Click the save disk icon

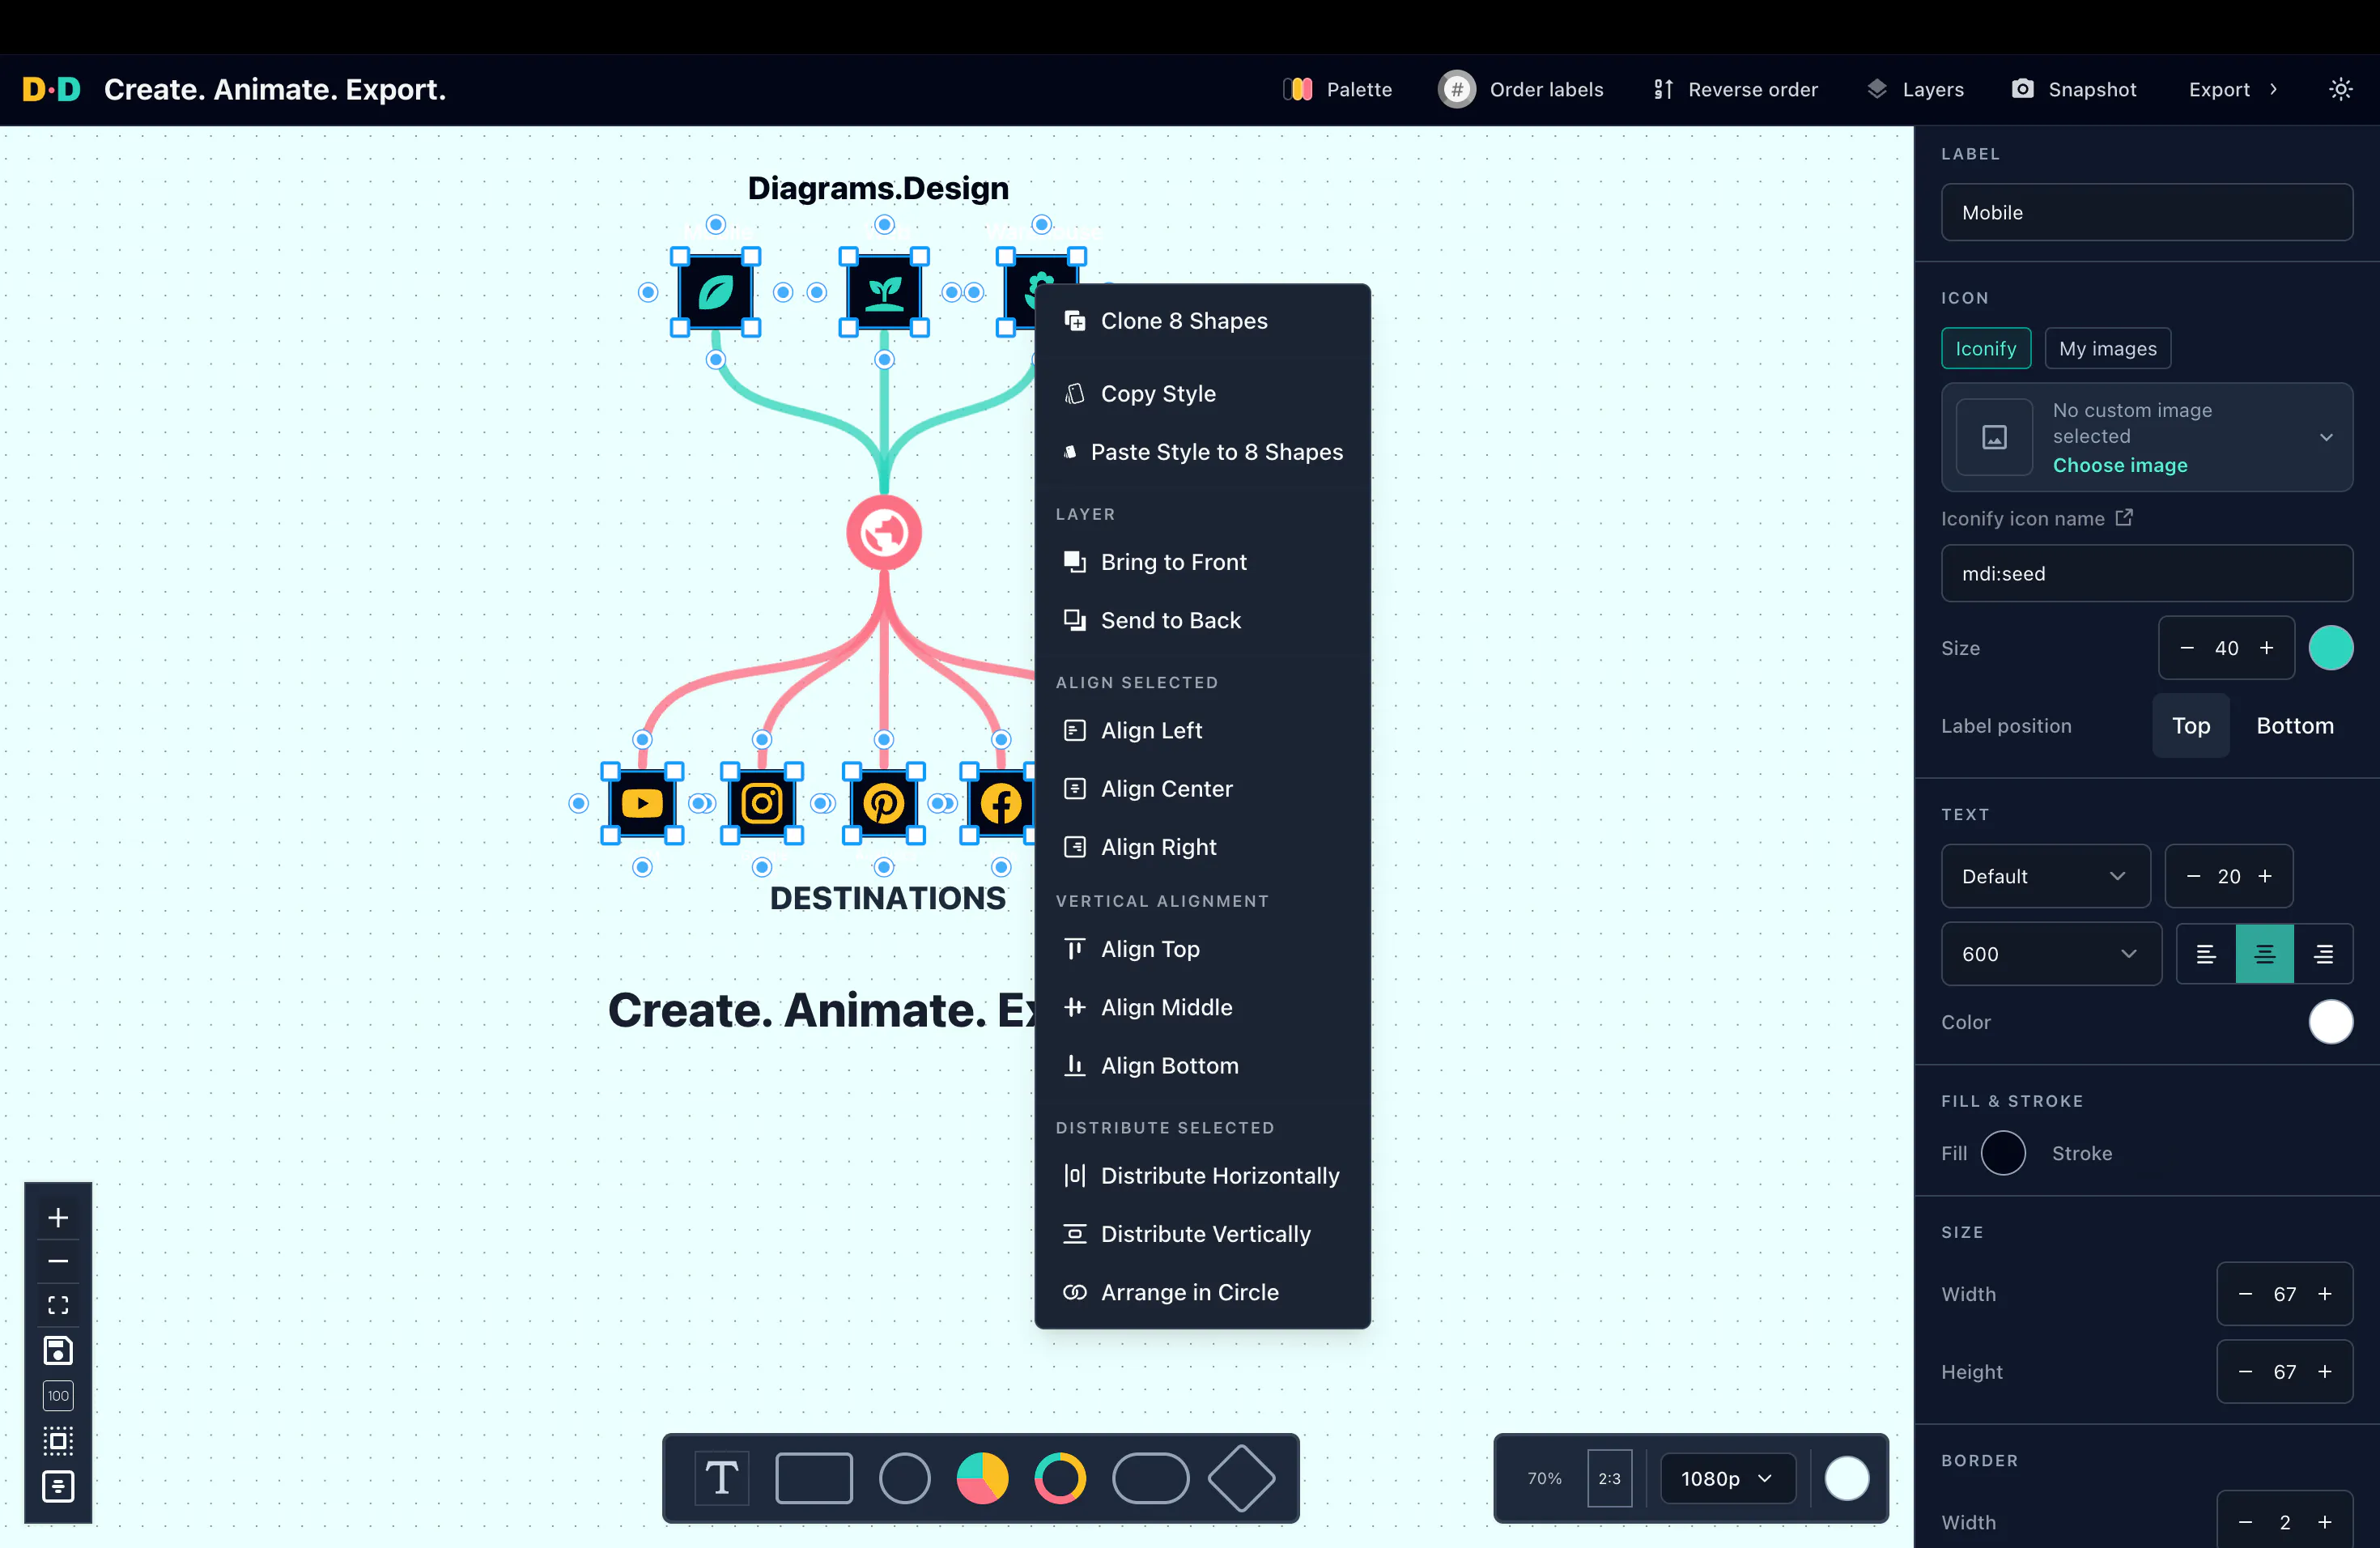point(58,1350)
